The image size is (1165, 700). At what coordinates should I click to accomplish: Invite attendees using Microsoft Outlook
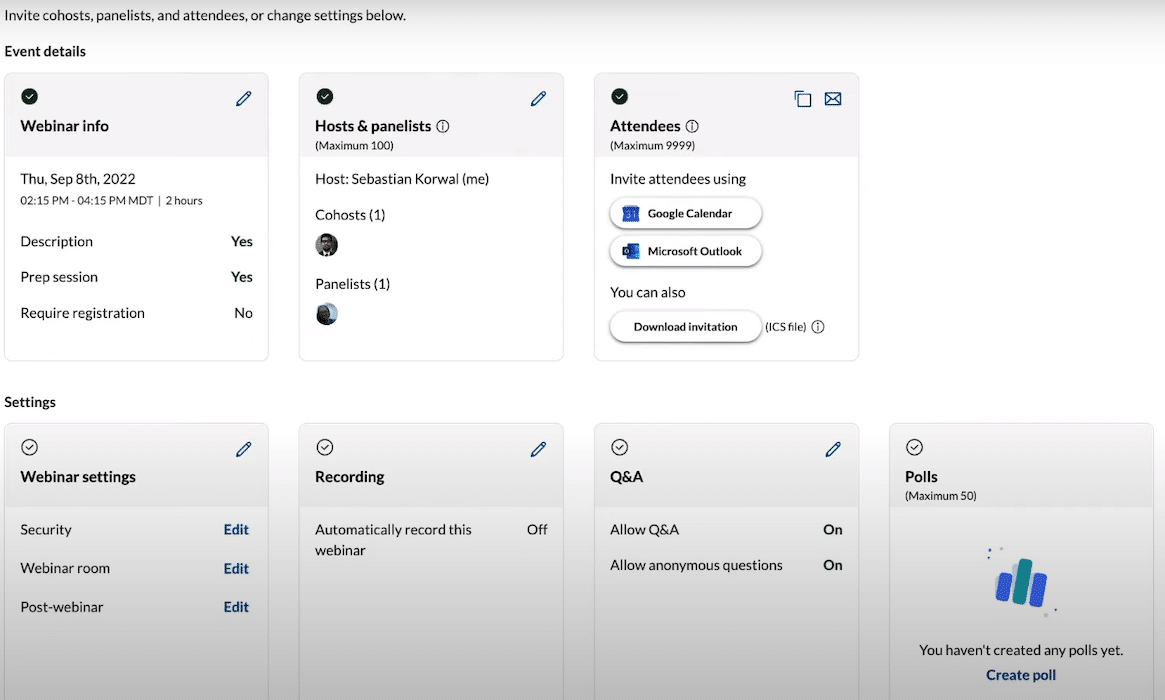(685, 251)
